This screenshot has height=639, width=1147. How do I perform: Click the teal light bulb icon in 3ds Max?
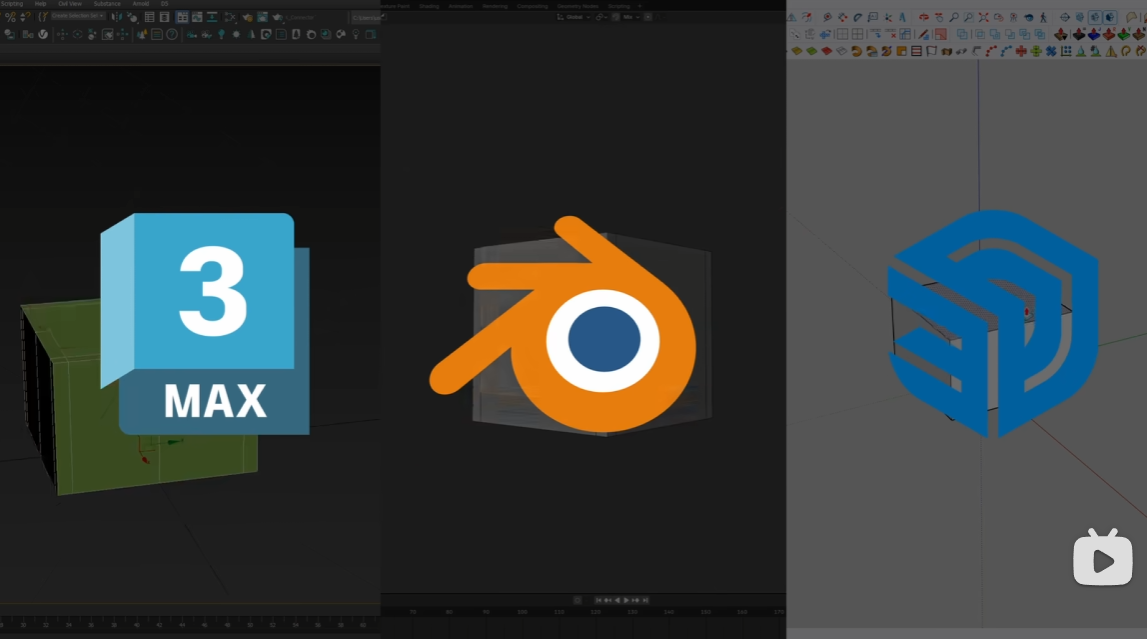click(221, 34)
